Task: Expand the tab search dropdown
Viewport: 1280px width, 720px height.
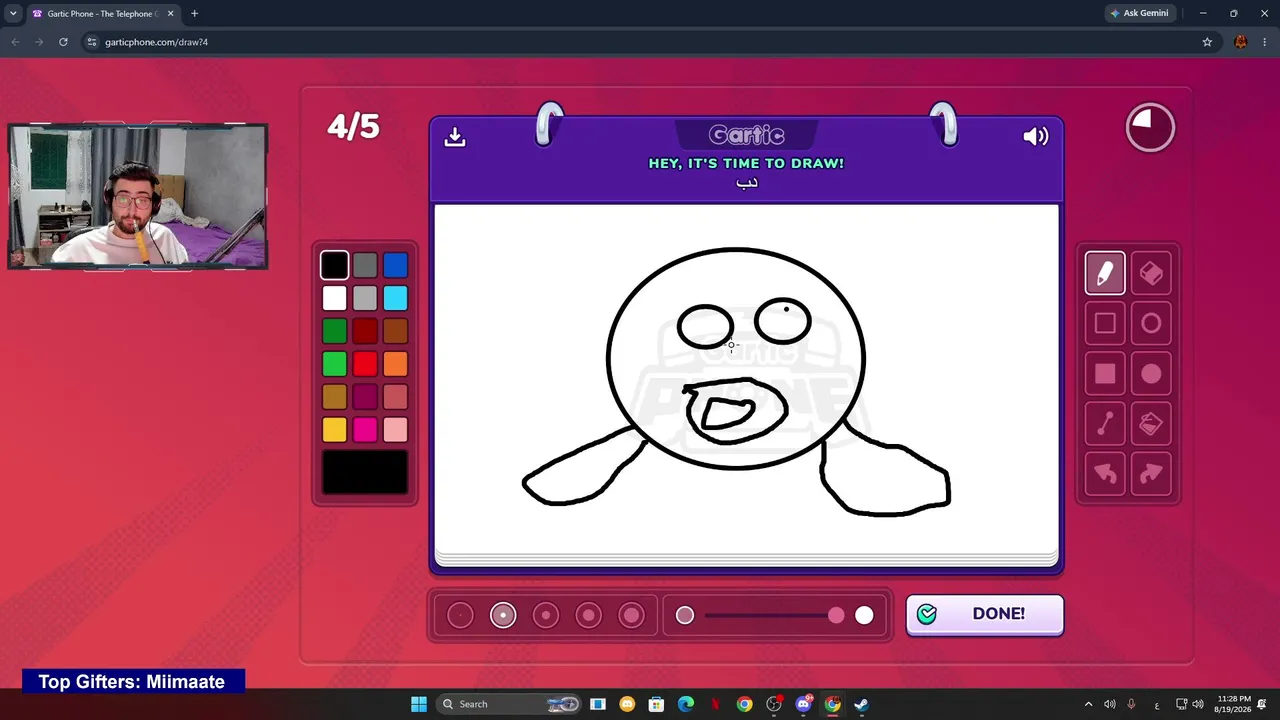Action: pyautogui.click(x=13, y=14)
